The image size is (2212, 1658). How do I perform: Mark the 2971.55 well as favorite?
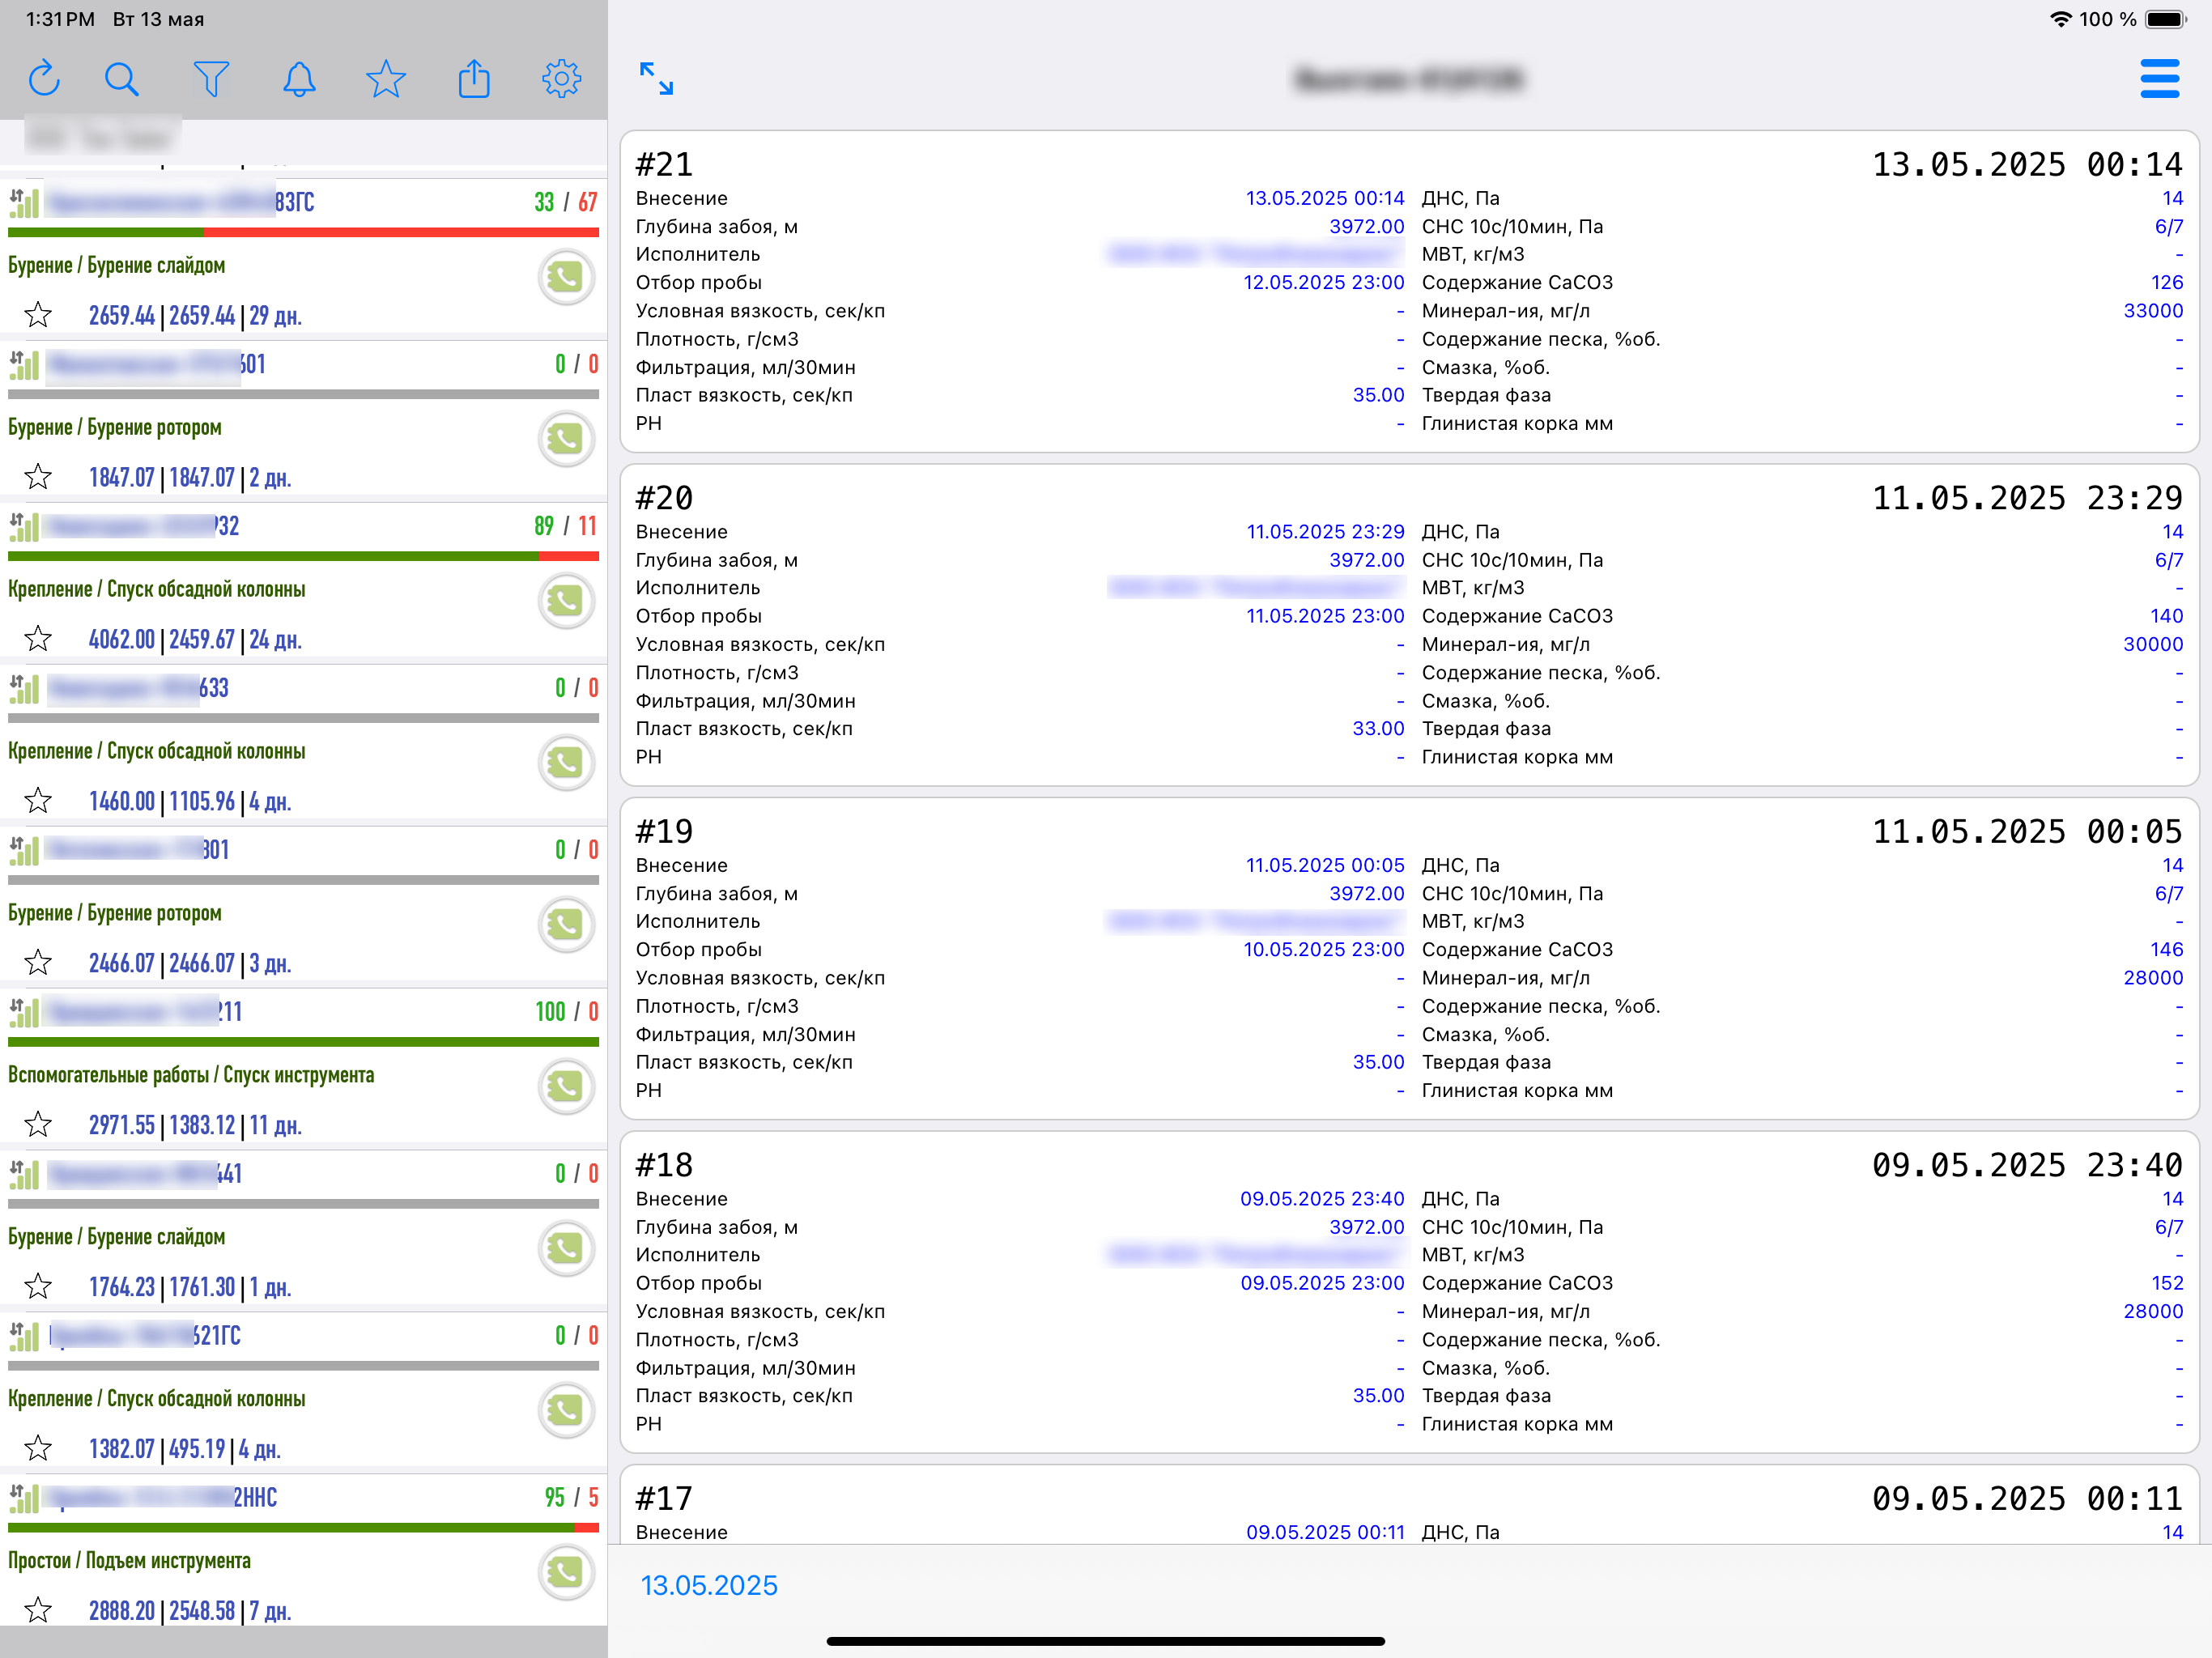click(38, 1126)
